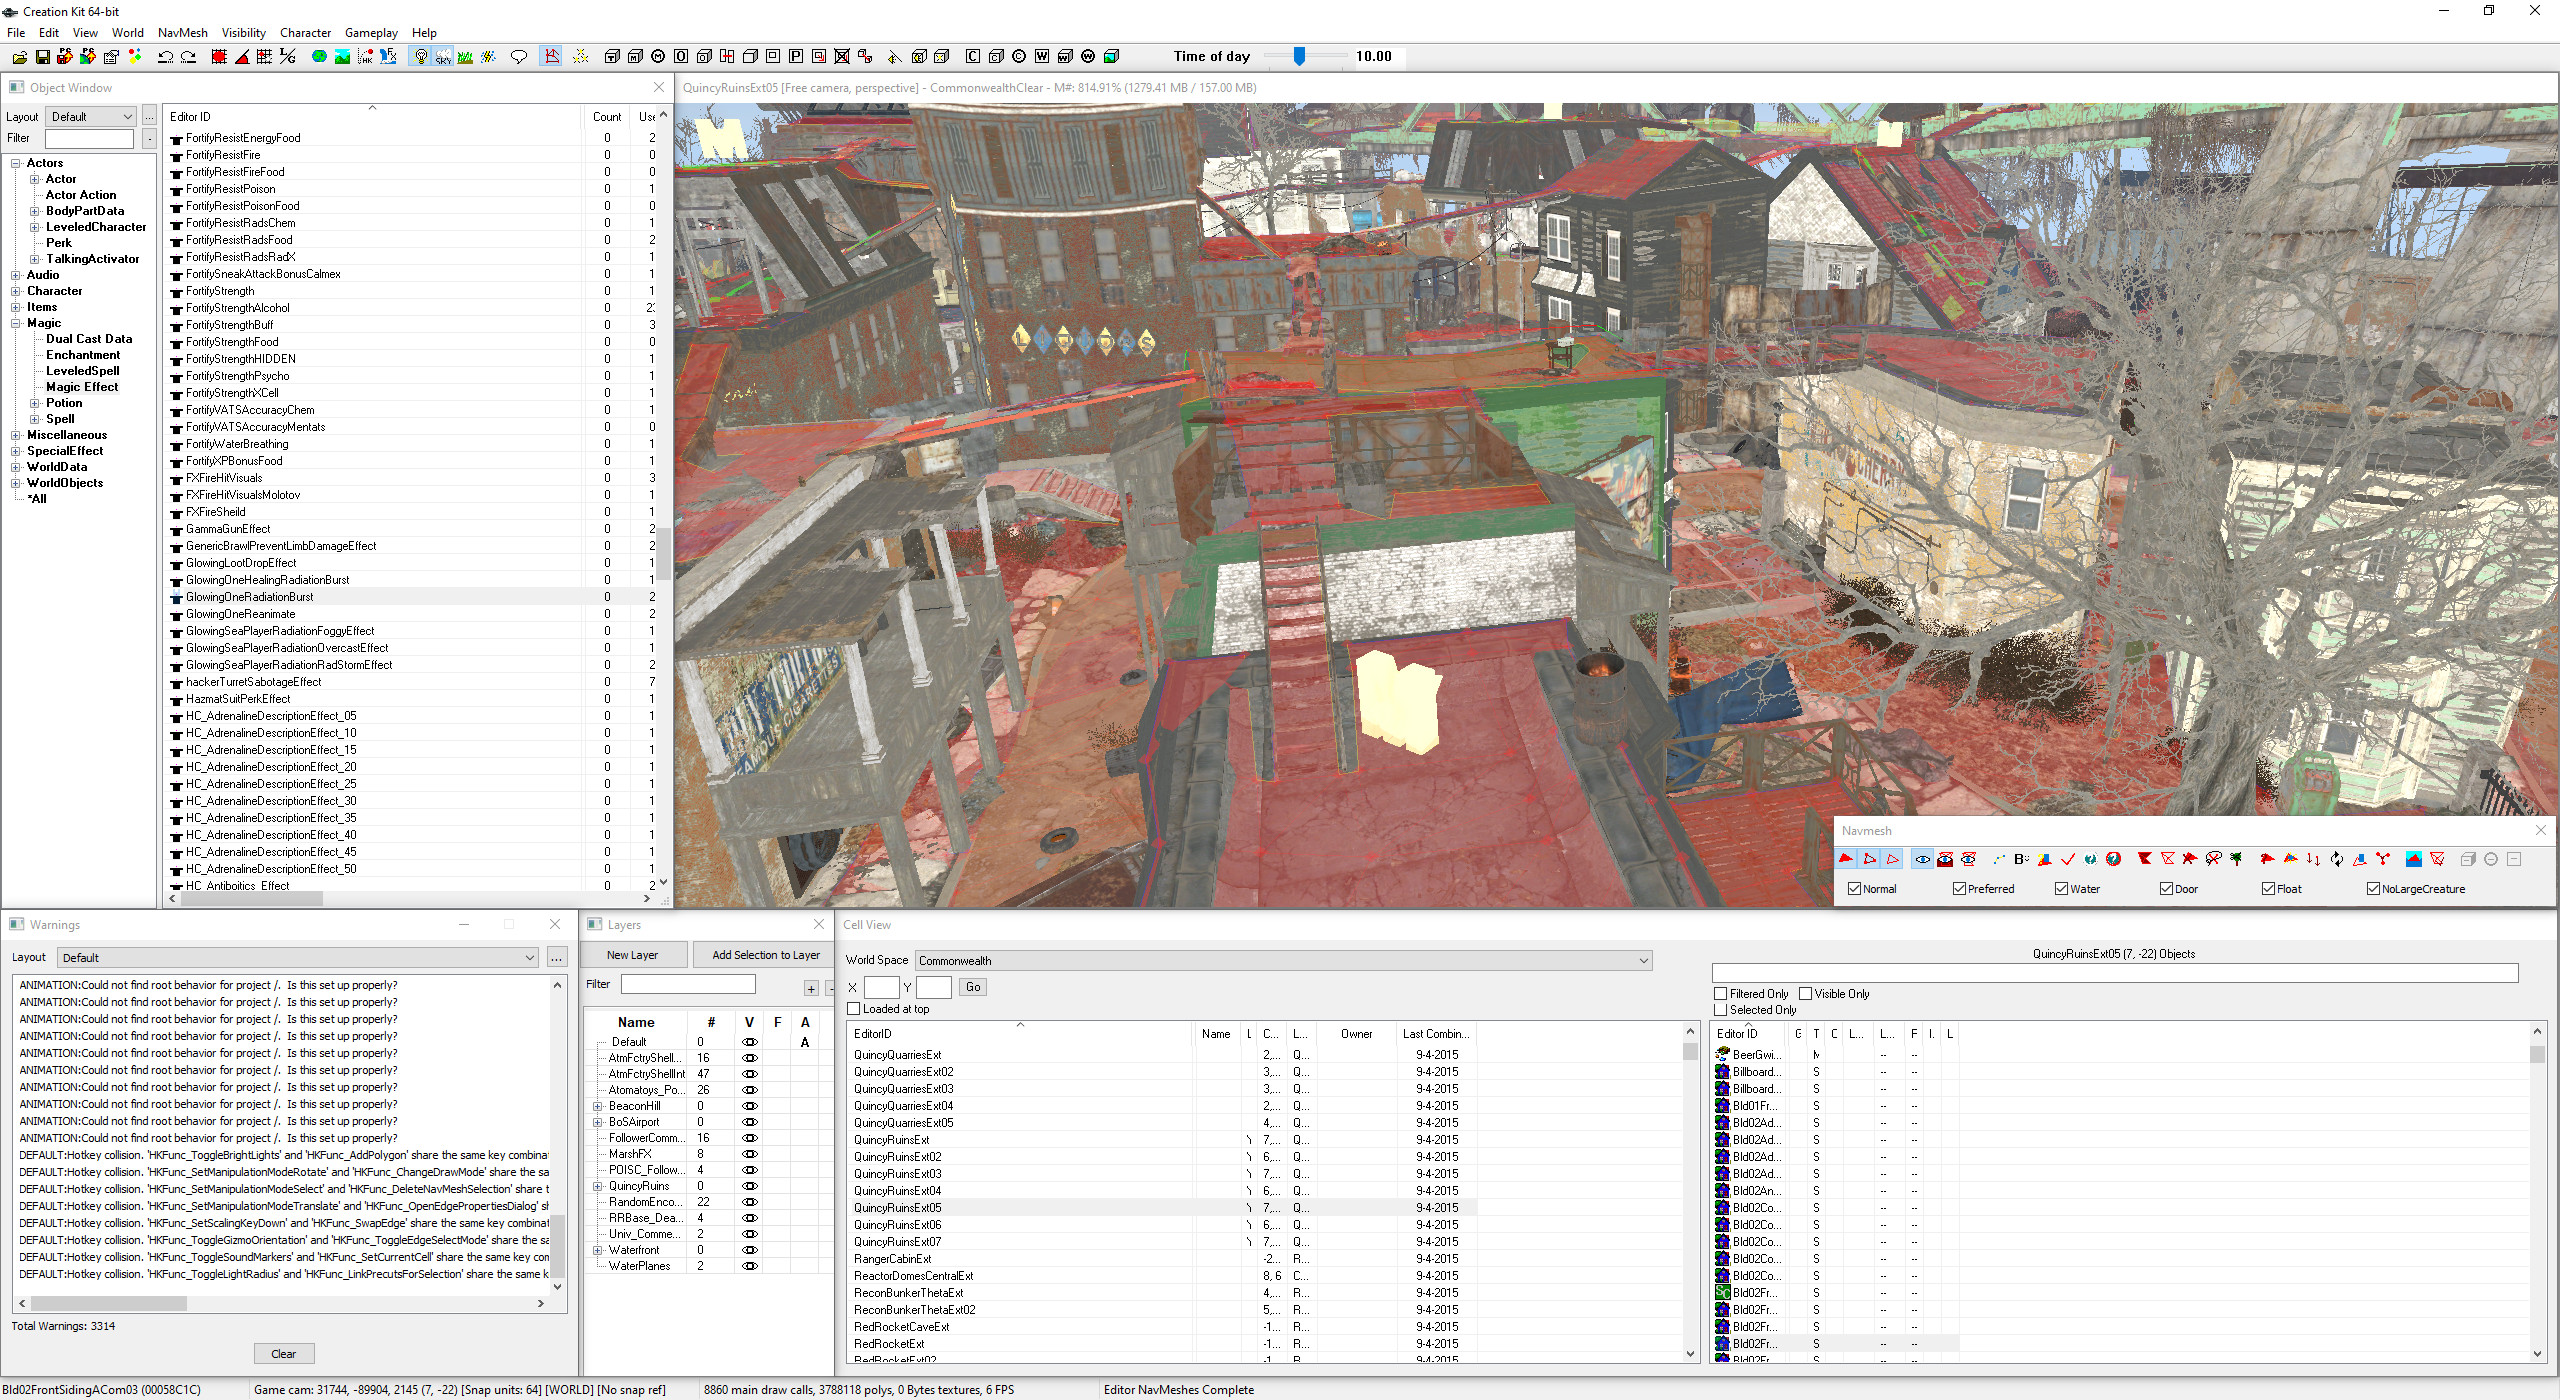Enable the Water checkbox in Navmesh panel
This screenshot has height=1400, width=2560.
coord(2061,888)
